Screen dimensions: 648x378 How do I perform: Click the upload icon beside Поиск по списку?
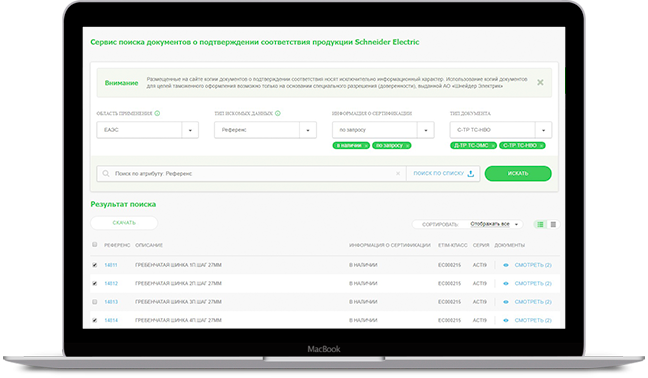click(x=470, y=174)
